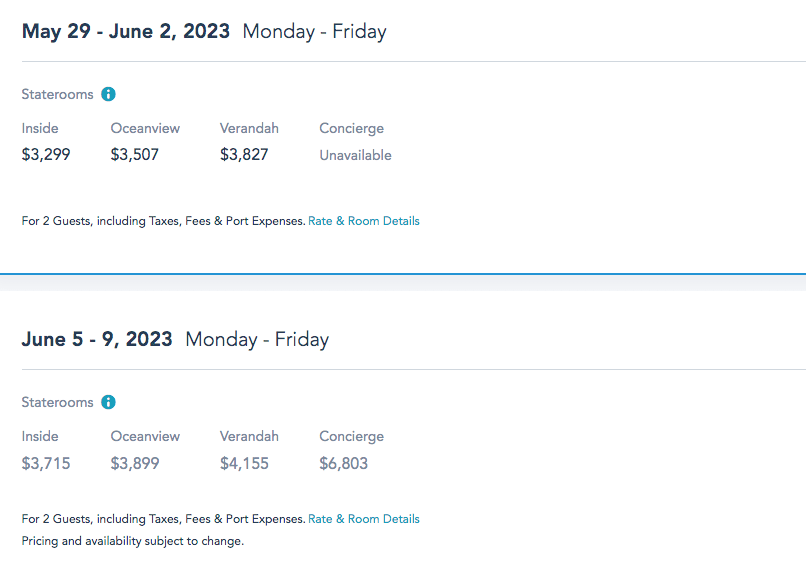The width and height of the screenshot is (806, 572).
Task: Click the info icon beside Staterooms for June 5 sailing
Action: point(108,402)
